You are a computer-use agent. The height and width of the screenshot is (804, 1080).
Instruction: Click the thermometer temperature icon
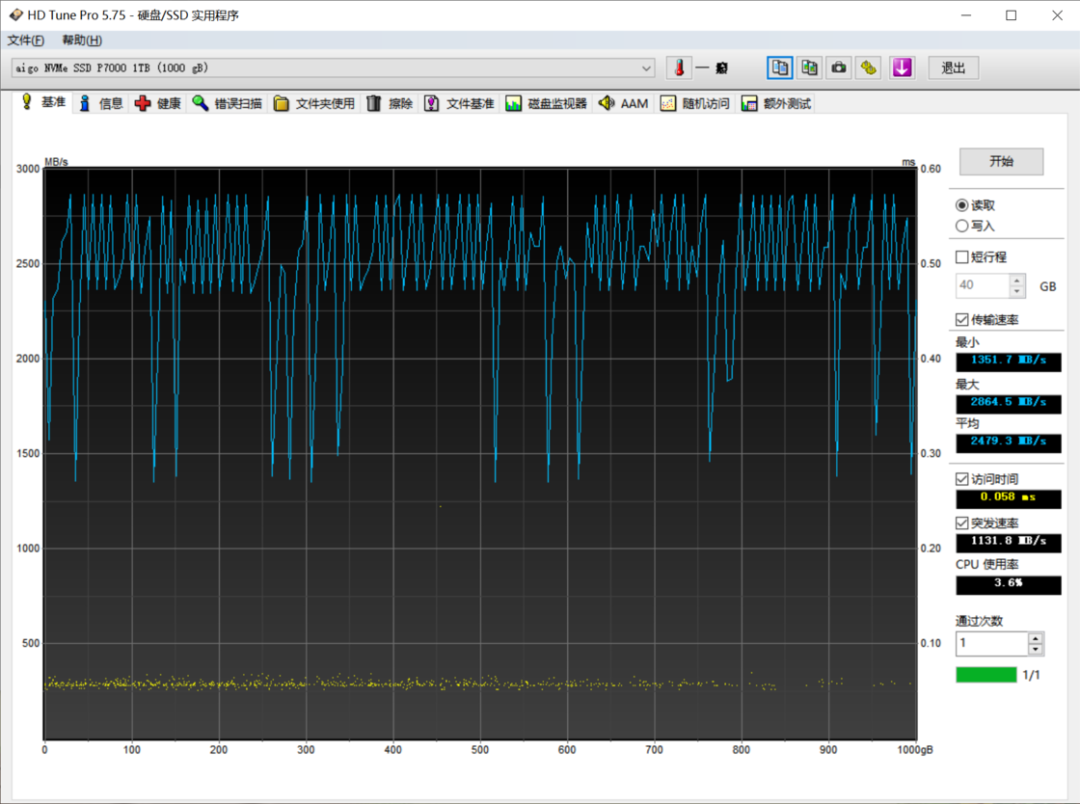click(x=679, y=68)
